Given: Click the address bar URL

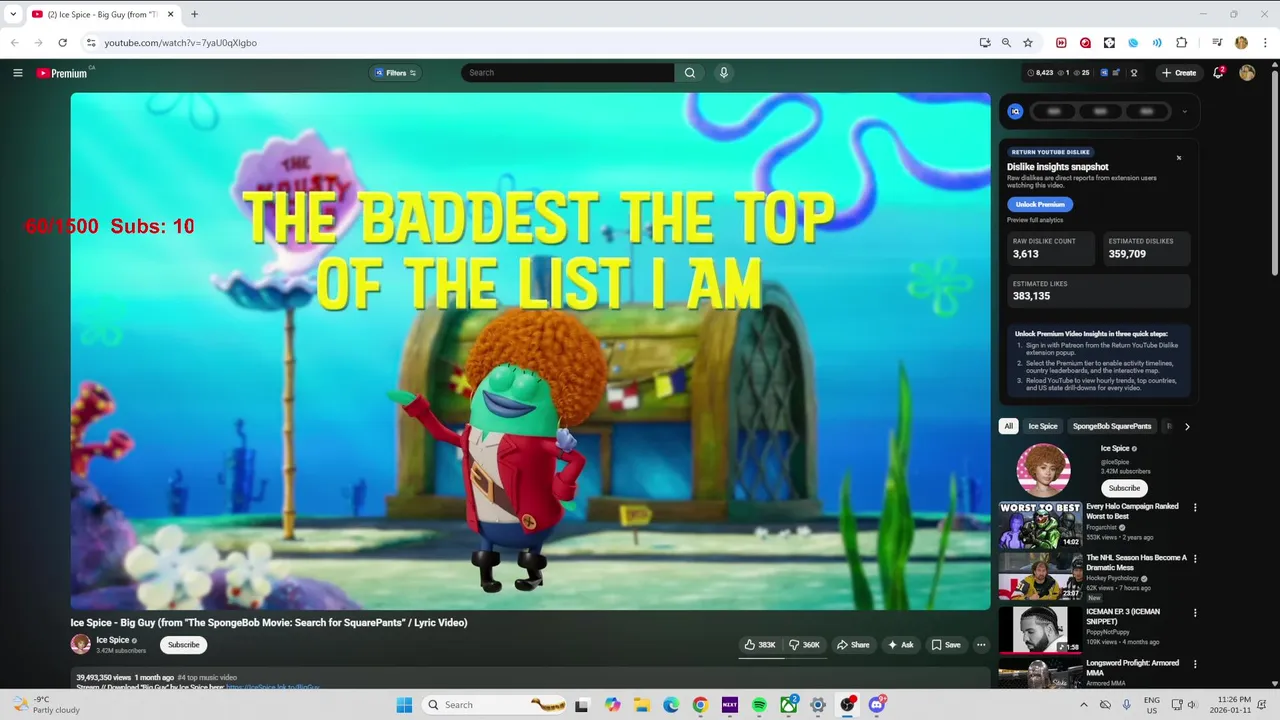Looking at the screenshot, I should 180,43.
